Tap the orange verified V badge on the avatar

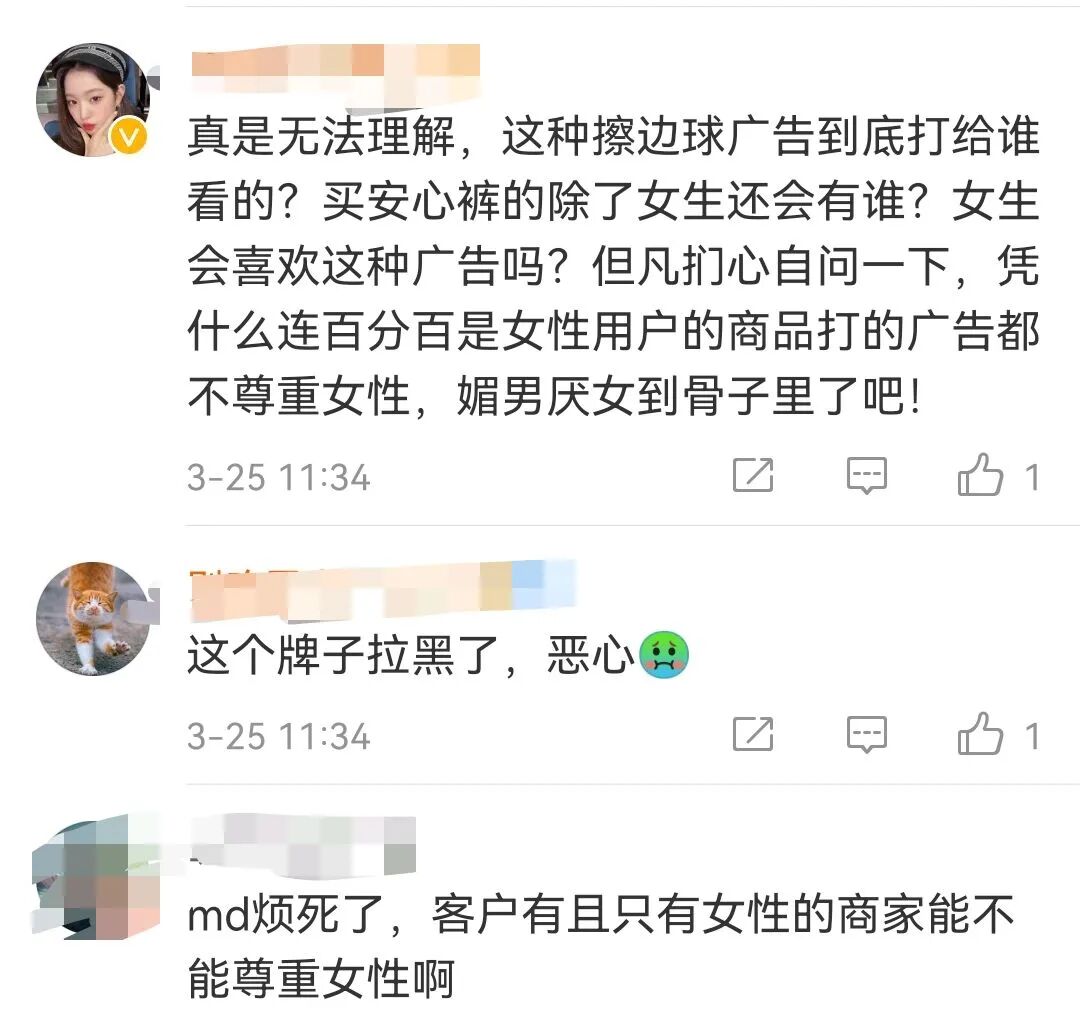click(128, 137)
